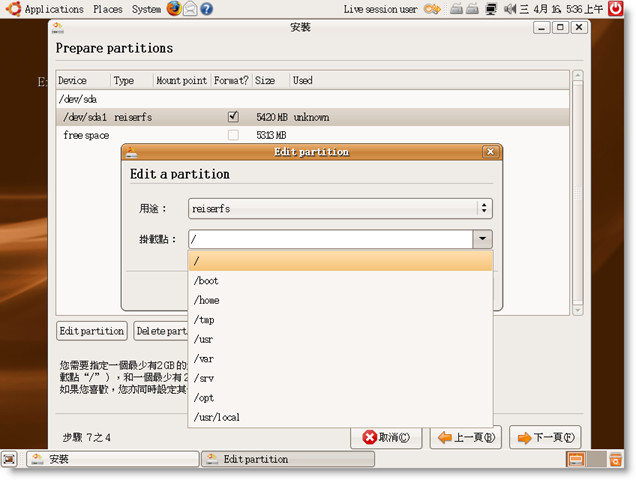Click the Used column header
636x480 pixels.
click(429, 80)
